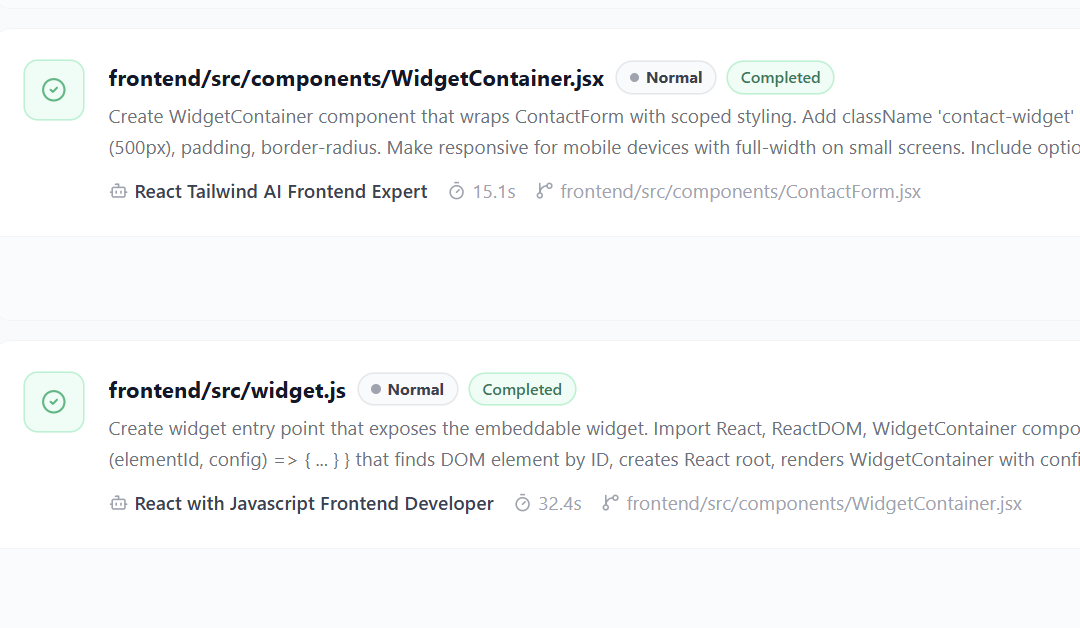This screenshot has width=1080, height=628.
Task: Click Normal priority badge on the widget.js task
Action: tap(408, 390)
